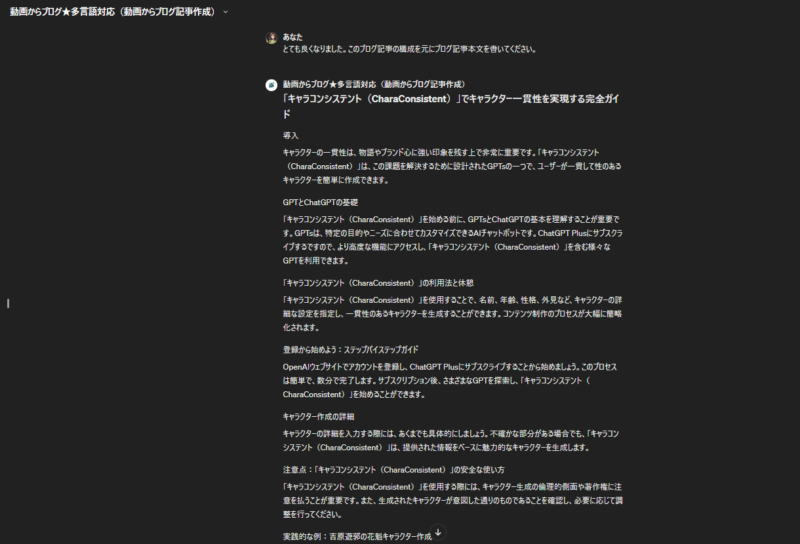Click the 導入 section heading
The image size is (800, 544).
click(290, 135)
